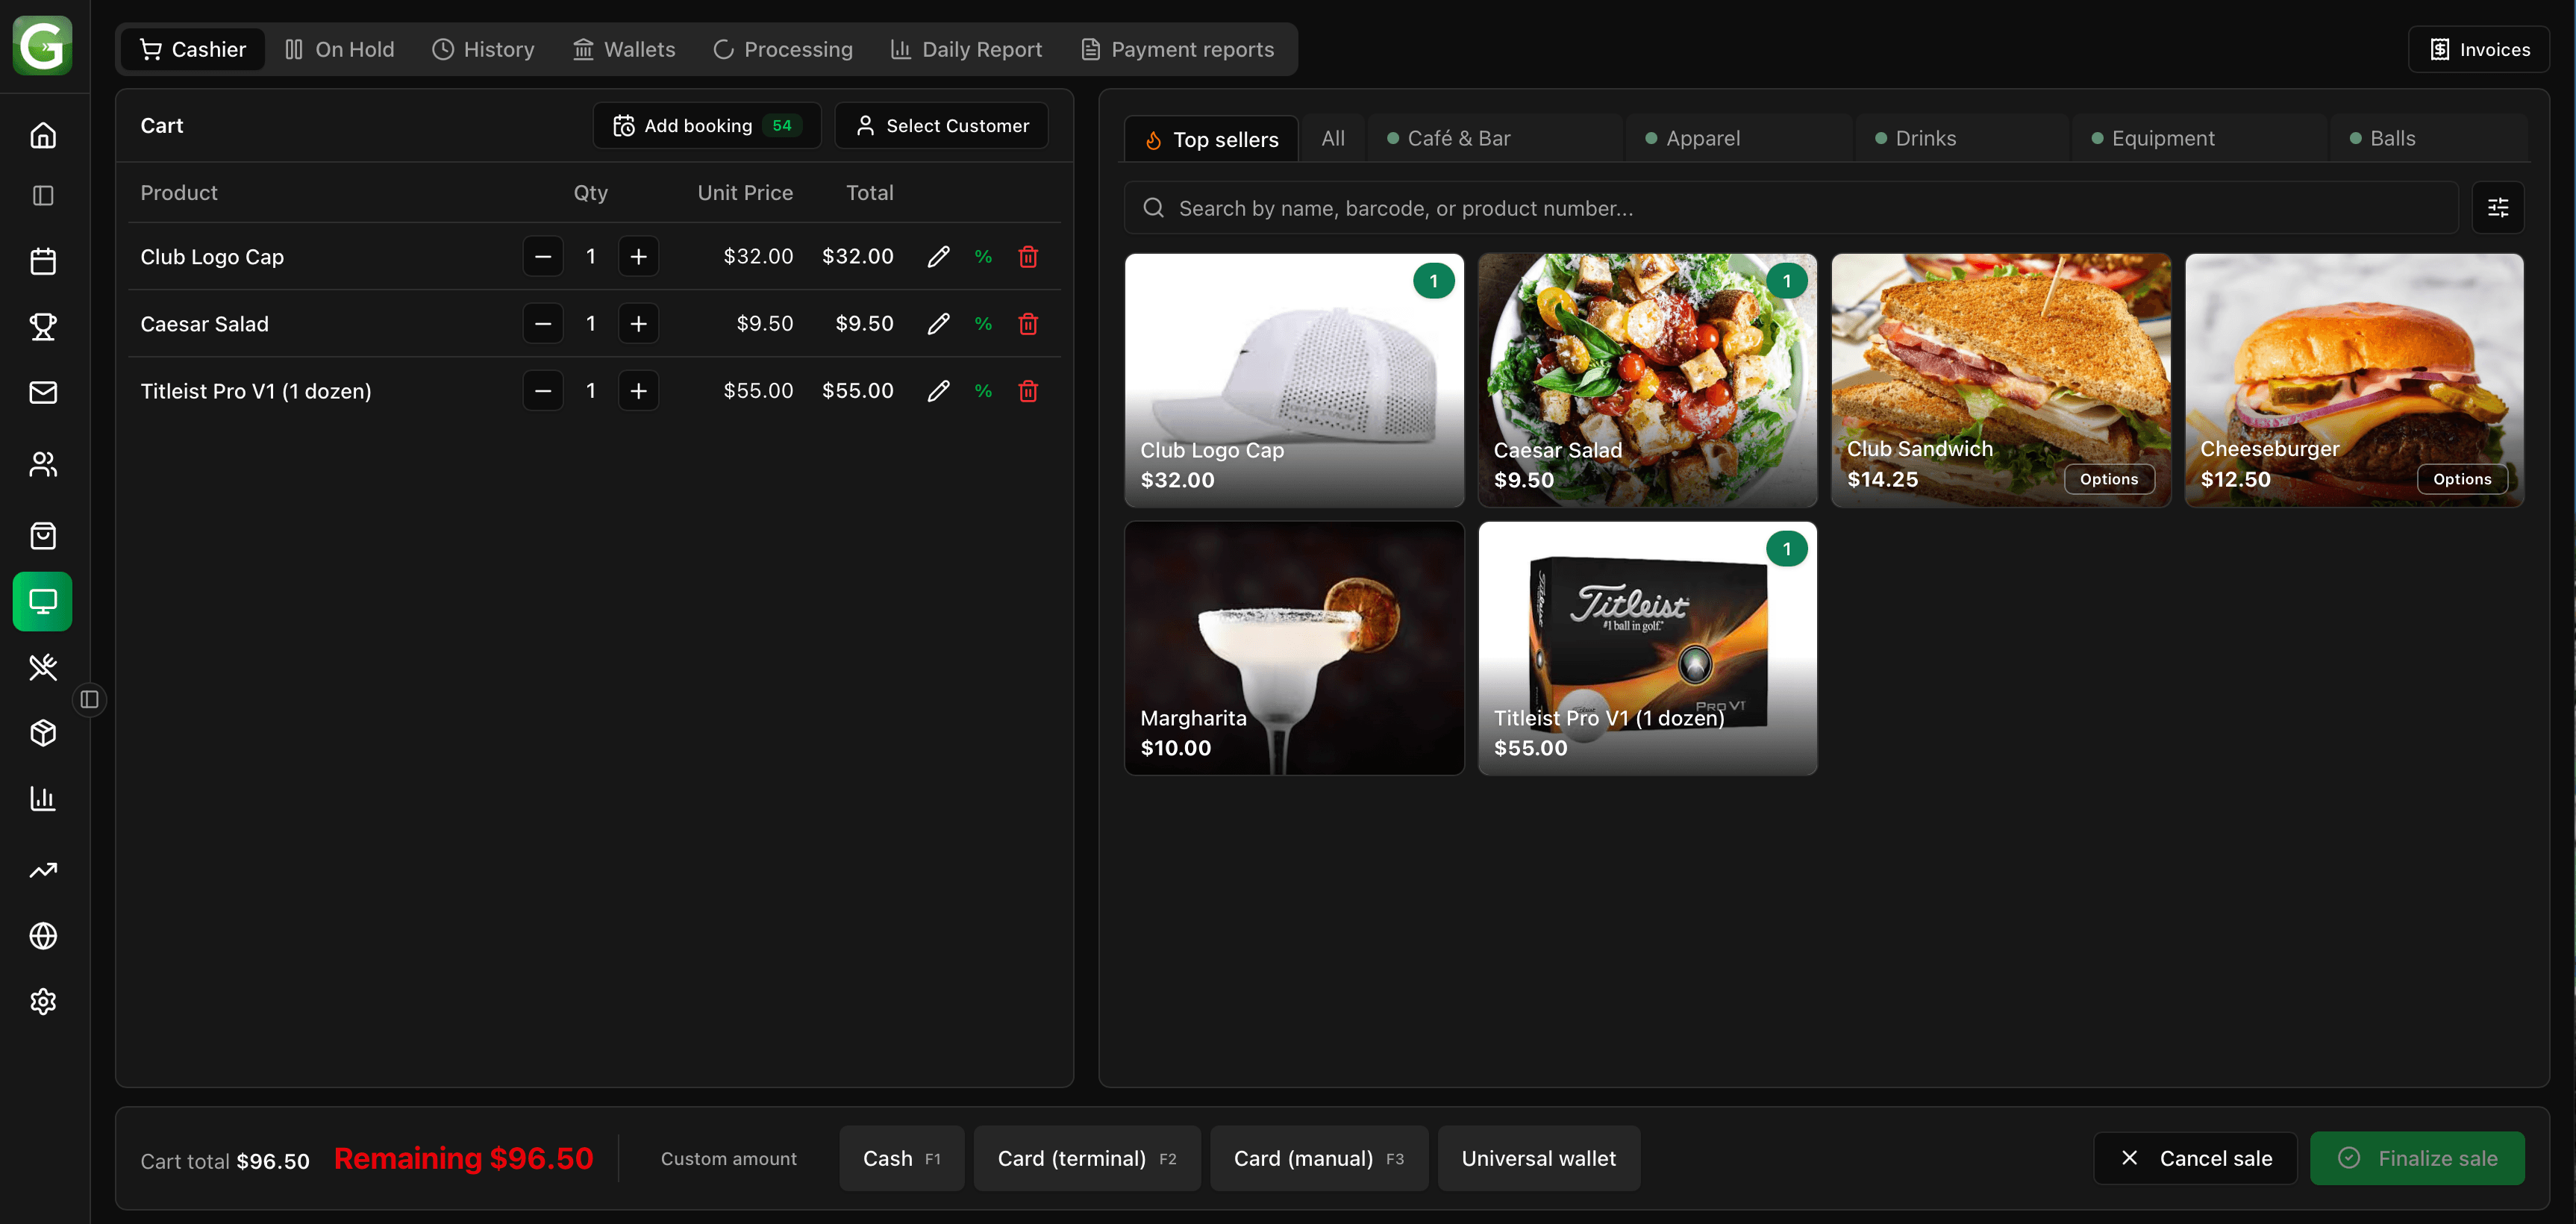2576x1224 pixels.
Task: Open the mail envelope icon in sidebar
Action: (x=43, y=393)
